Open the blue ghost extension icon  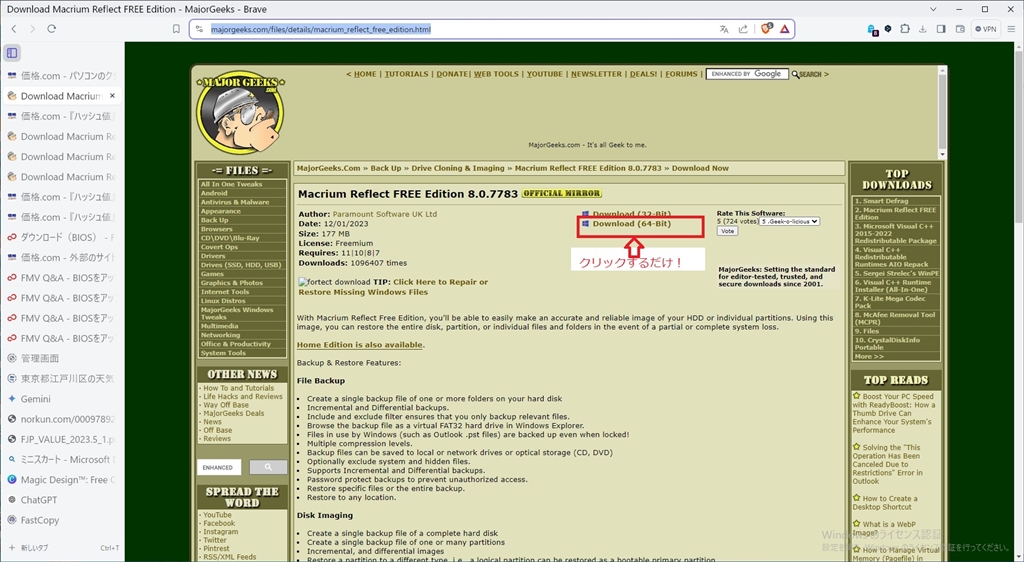872,29
